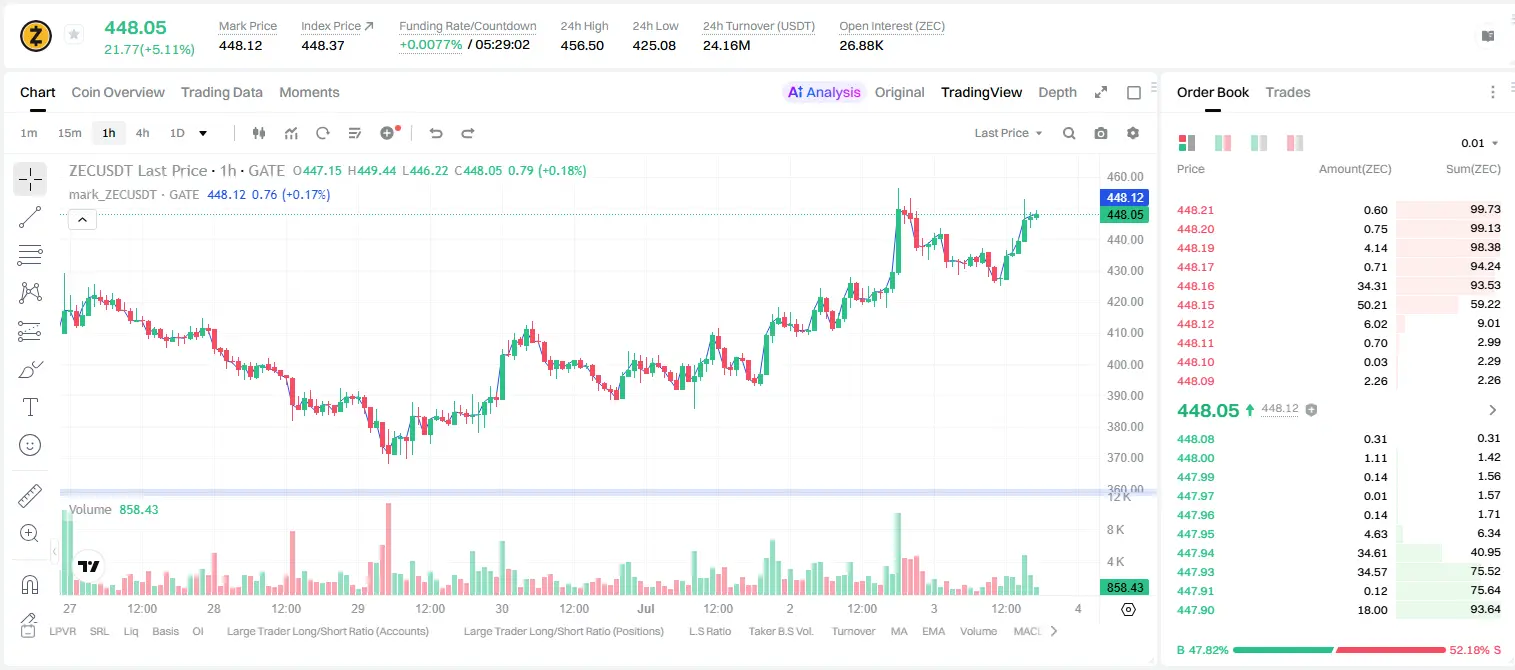Select the text annotation tool
The width and height of the screenshot is (1515, 670).
[30, 407]
